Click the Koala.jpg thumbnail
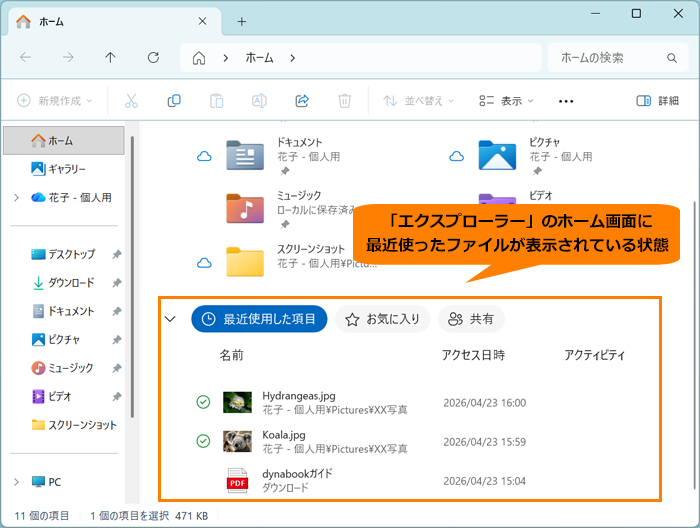The image size is (700, 528). (237, 441)
